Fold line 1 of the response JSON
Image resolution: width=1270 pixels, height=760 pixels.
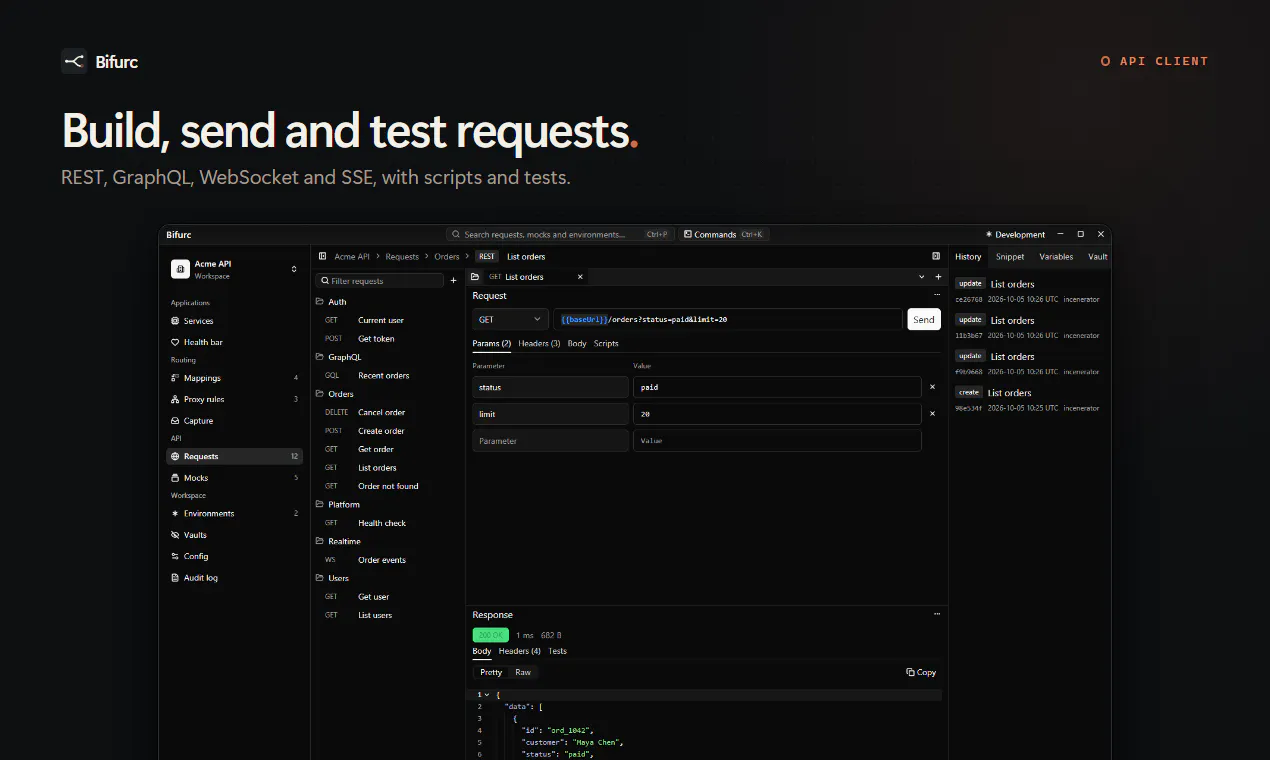[486, 694]
